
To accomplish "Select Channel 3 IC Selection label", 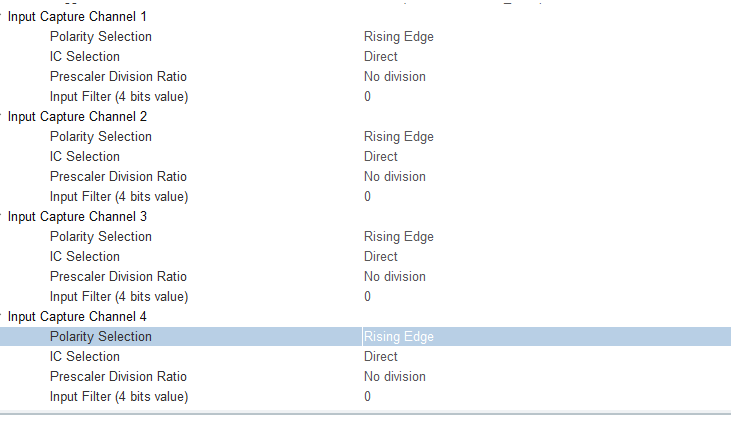I will point(85,257).
